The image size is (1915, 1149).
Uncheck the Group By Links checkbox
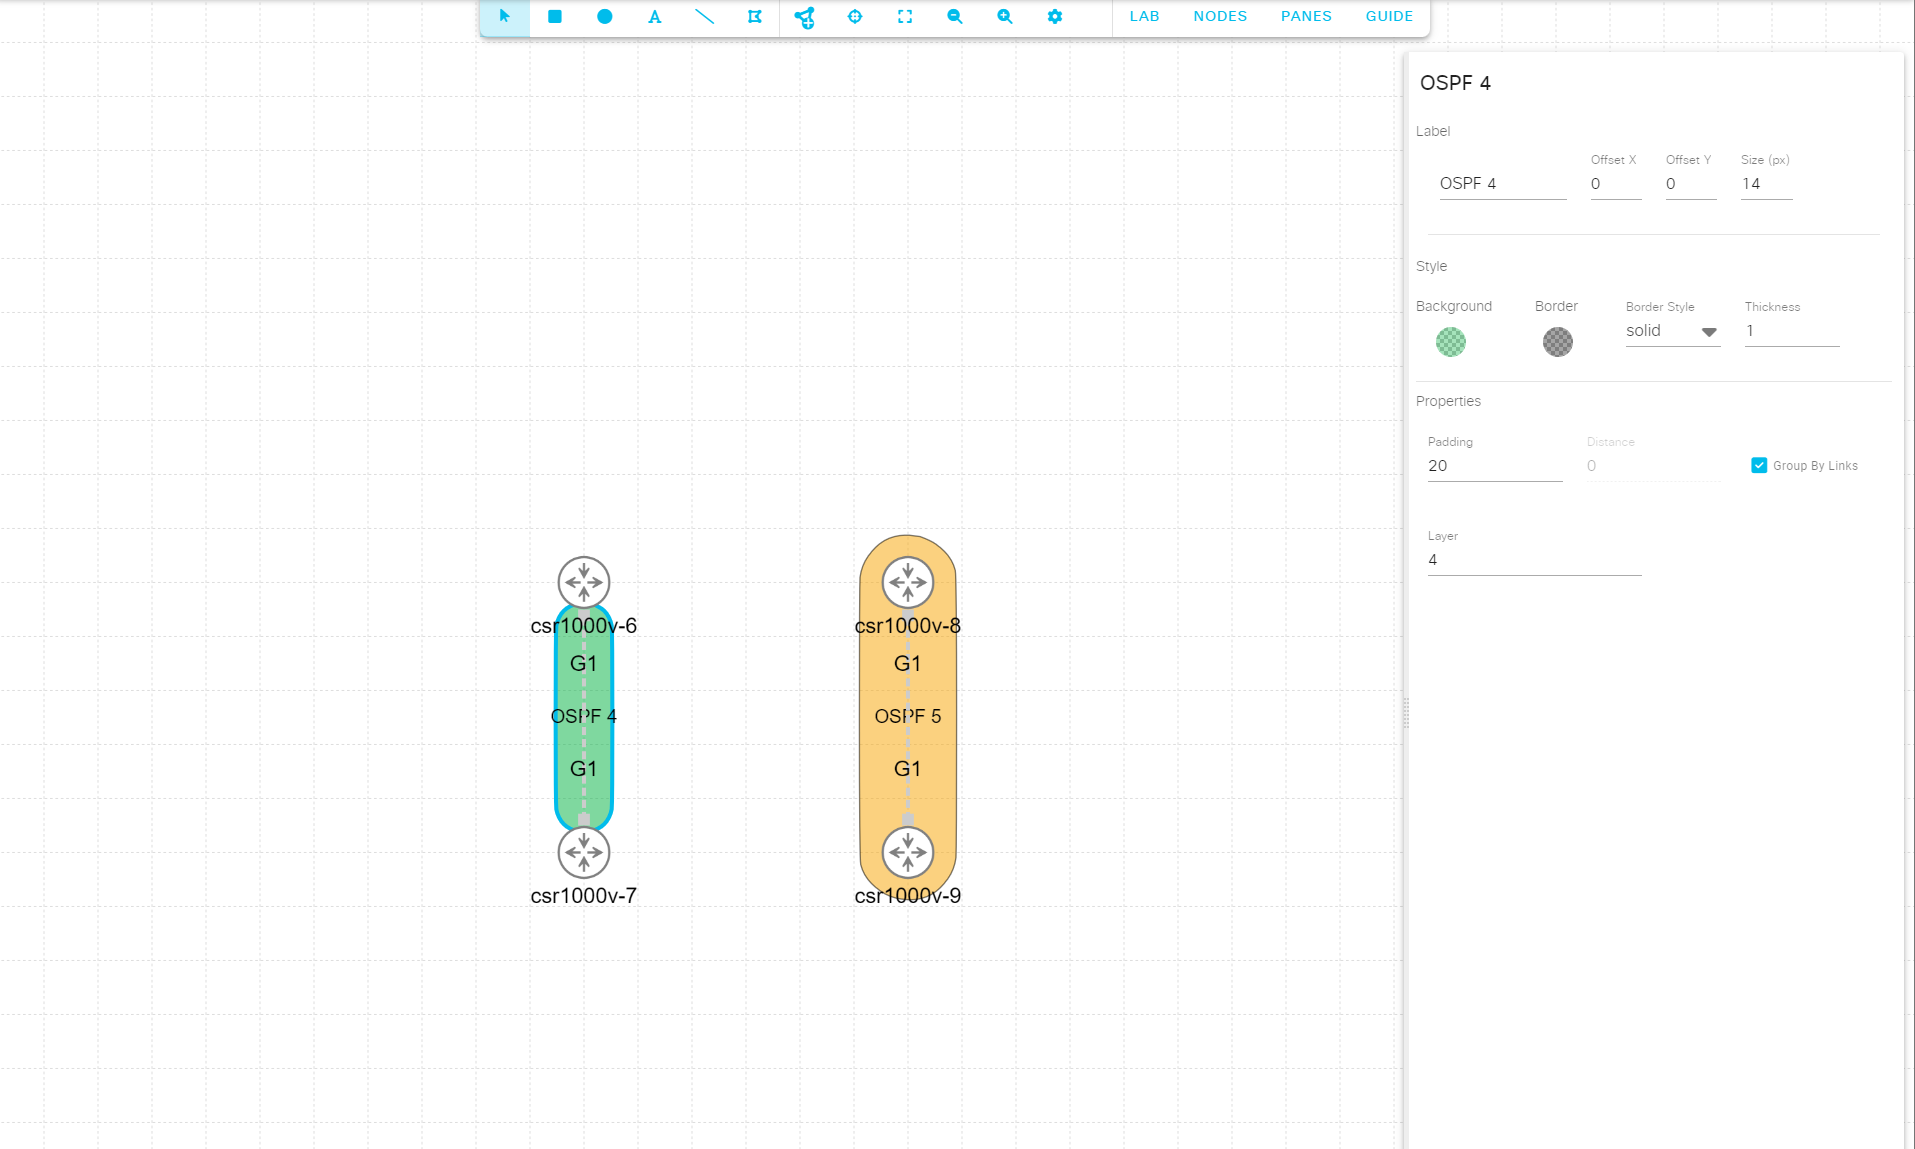(x=1759, y=465)
